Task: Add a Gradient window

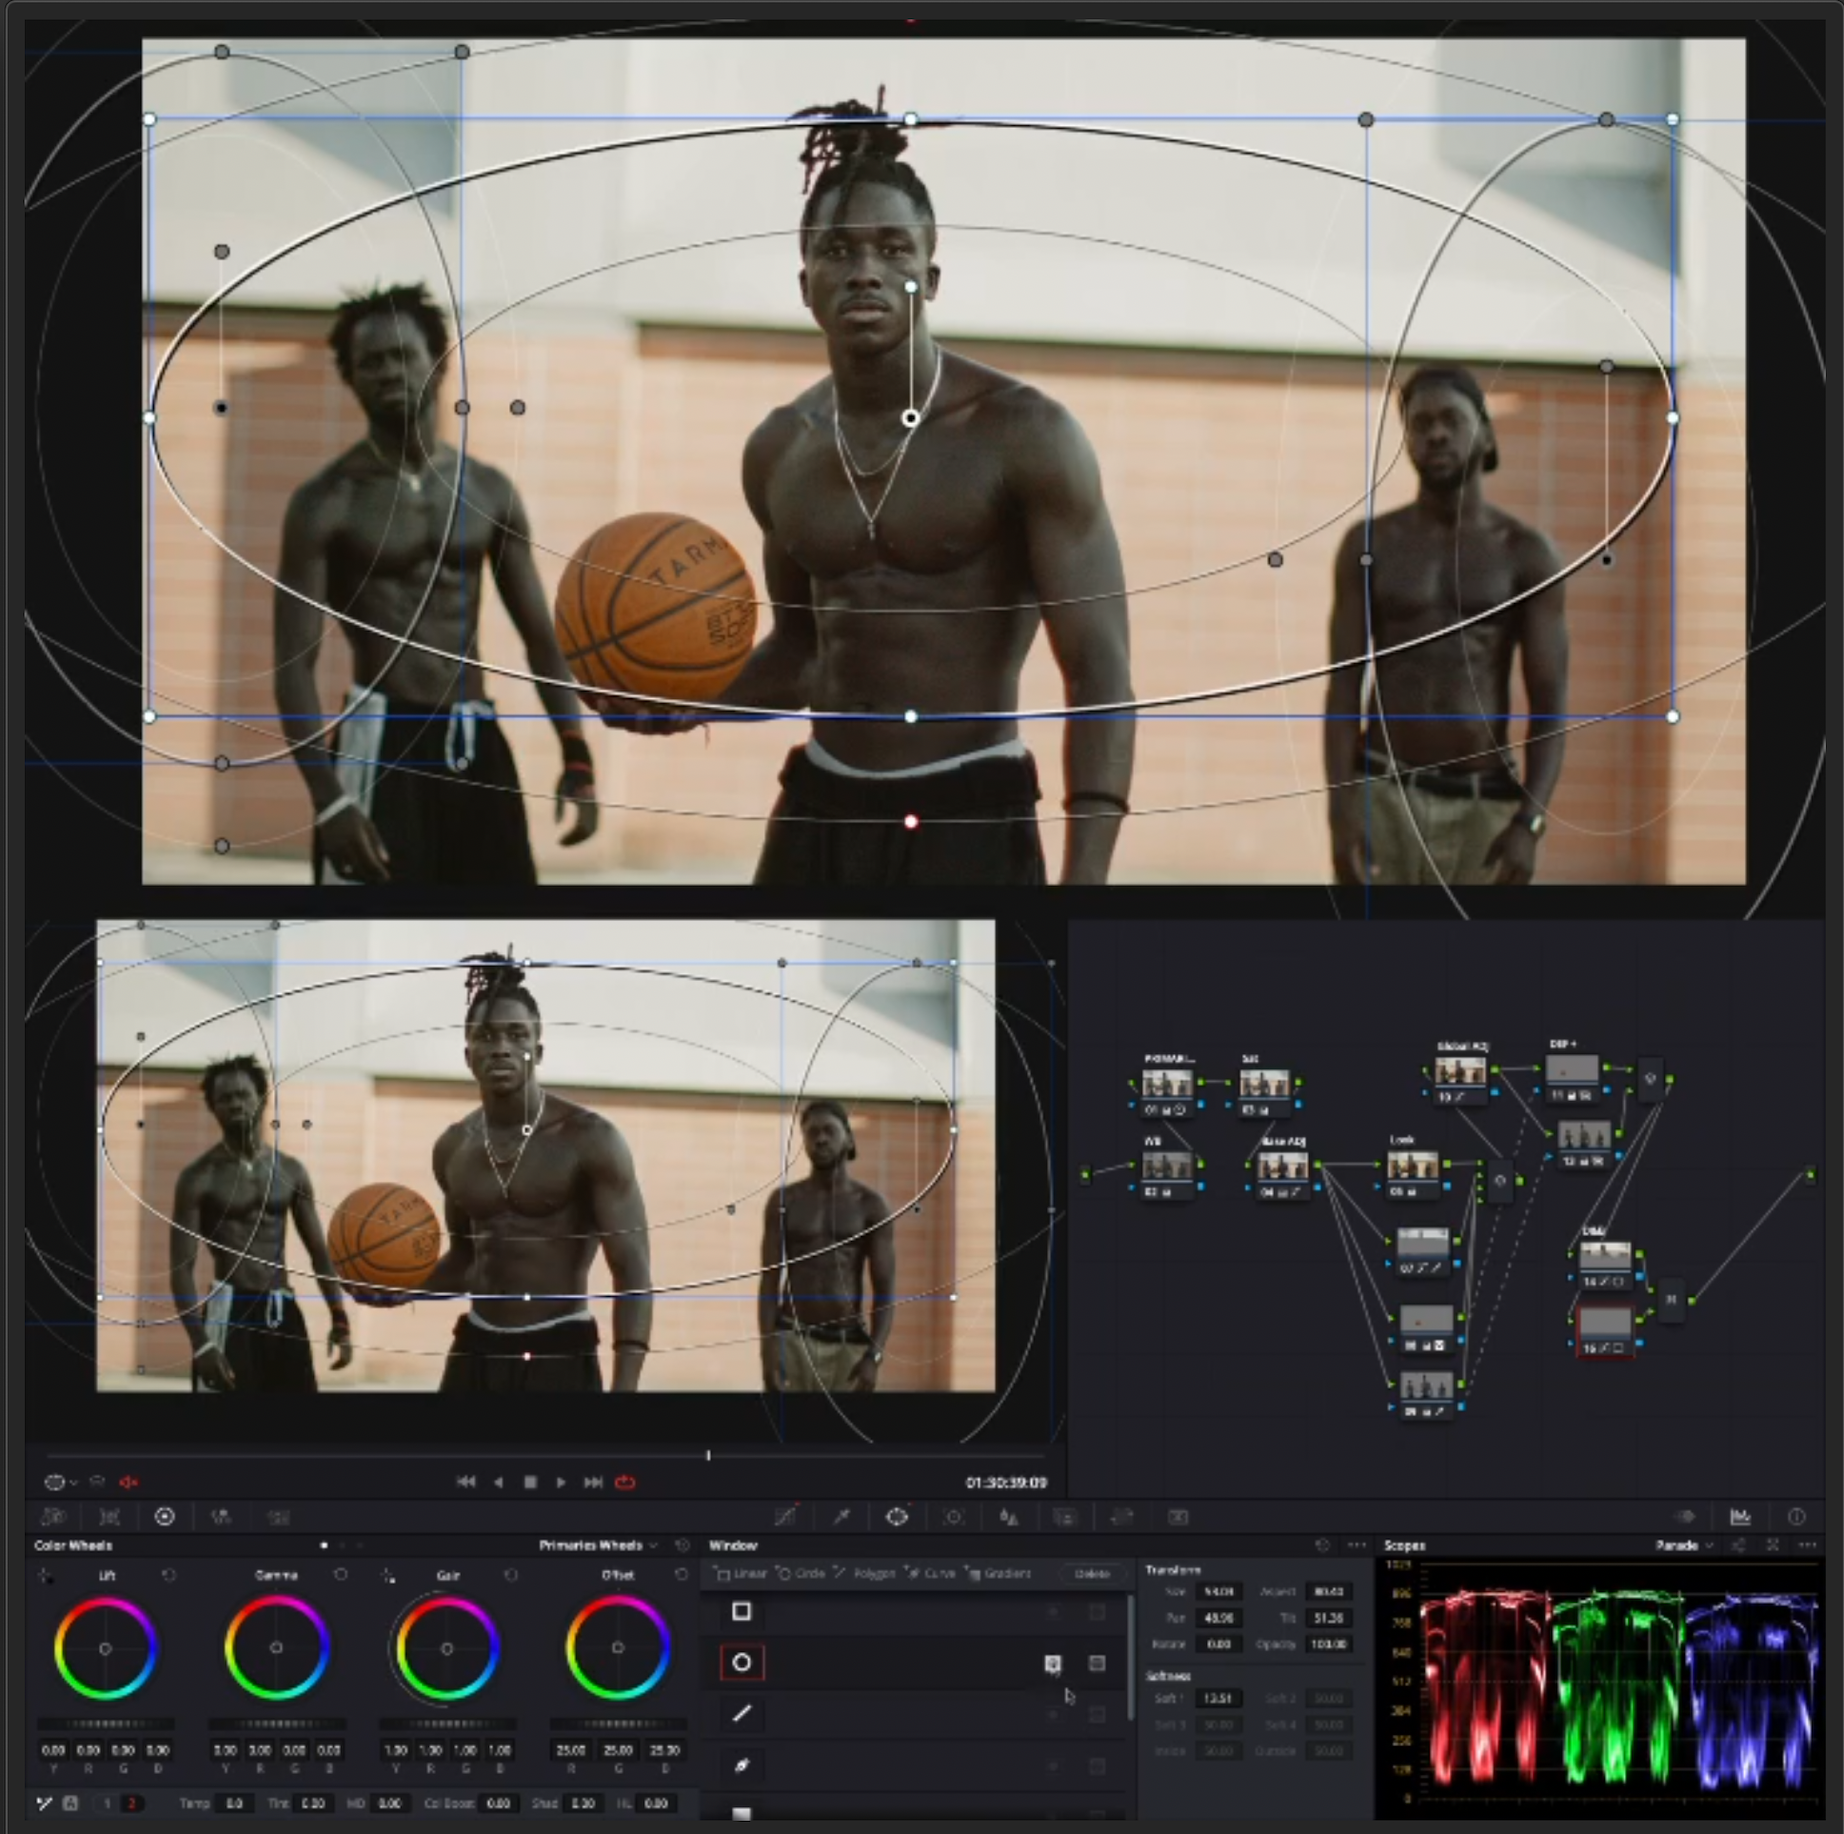Action: pos(998,1573)
